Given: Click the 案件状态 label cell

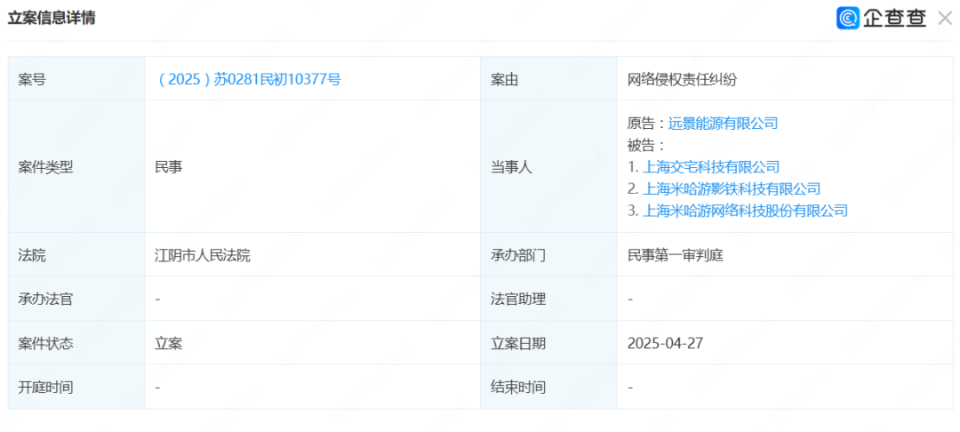Looking at the screenshot, I should pyautogui.click(x=77, y=343).
